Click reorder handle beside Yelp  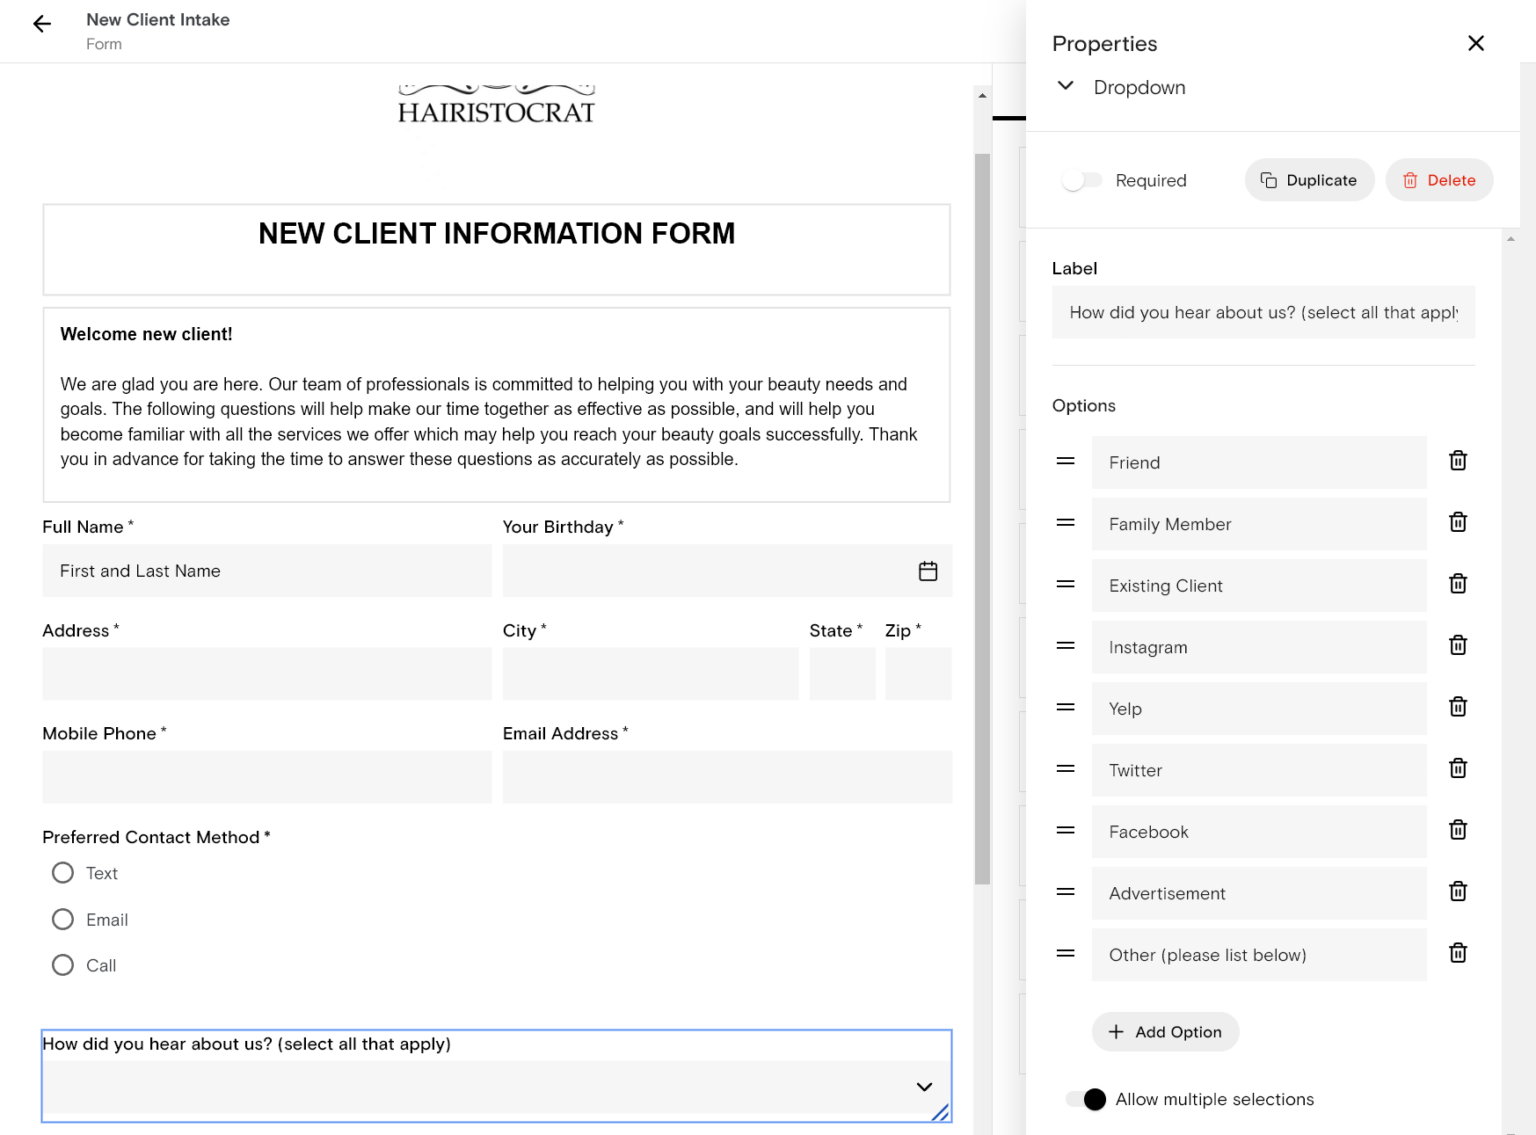1066,707
